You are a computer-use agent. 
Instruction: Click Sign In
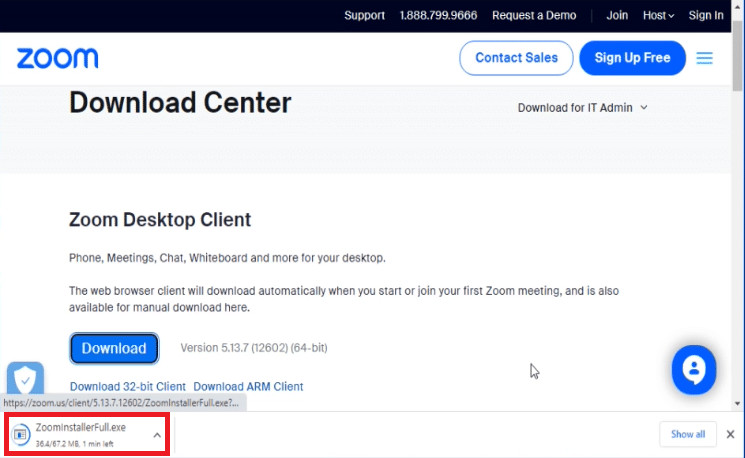706,16
